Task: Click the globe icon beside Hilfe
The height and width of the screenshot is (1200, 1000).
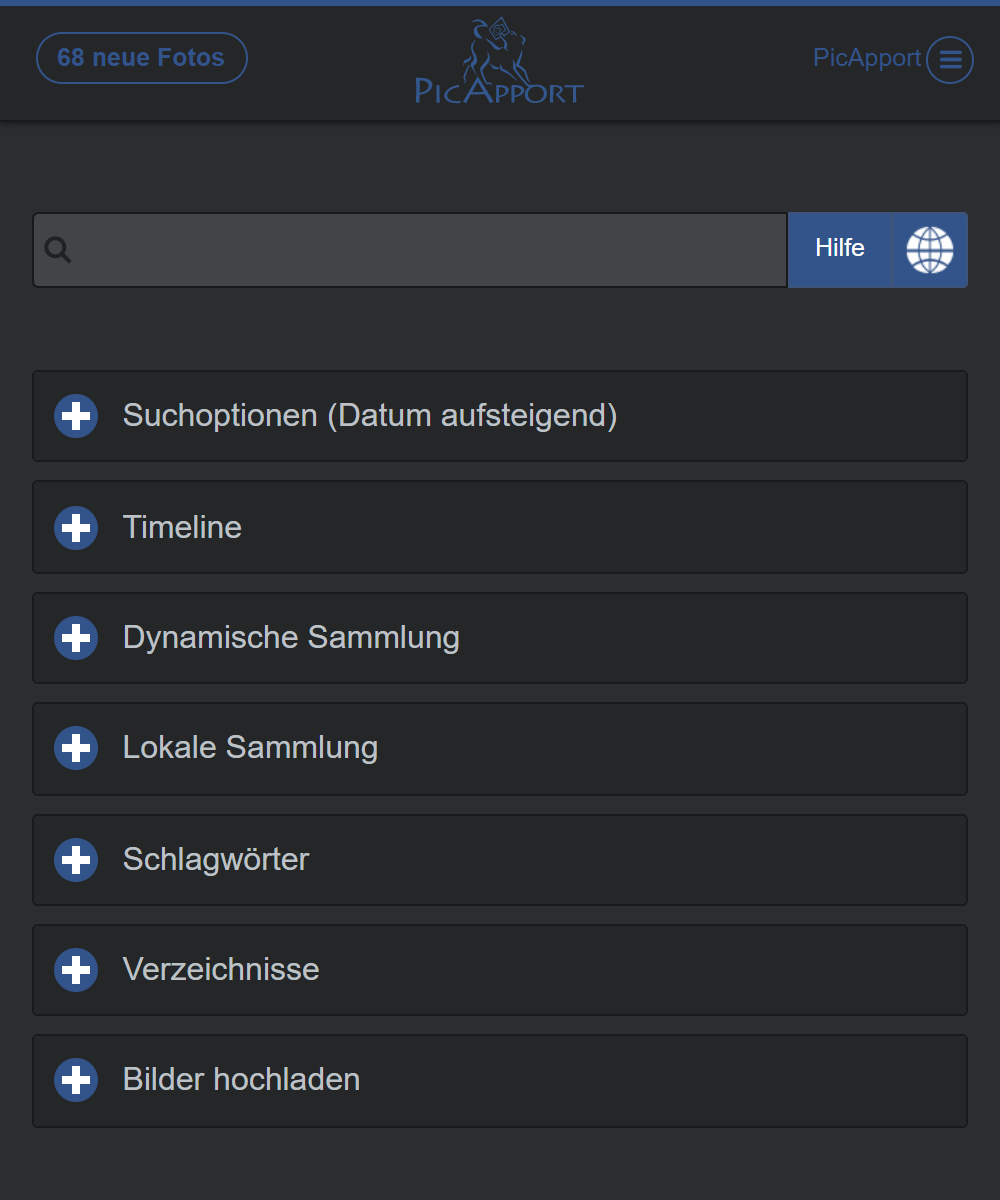Action: click(929, 250)
